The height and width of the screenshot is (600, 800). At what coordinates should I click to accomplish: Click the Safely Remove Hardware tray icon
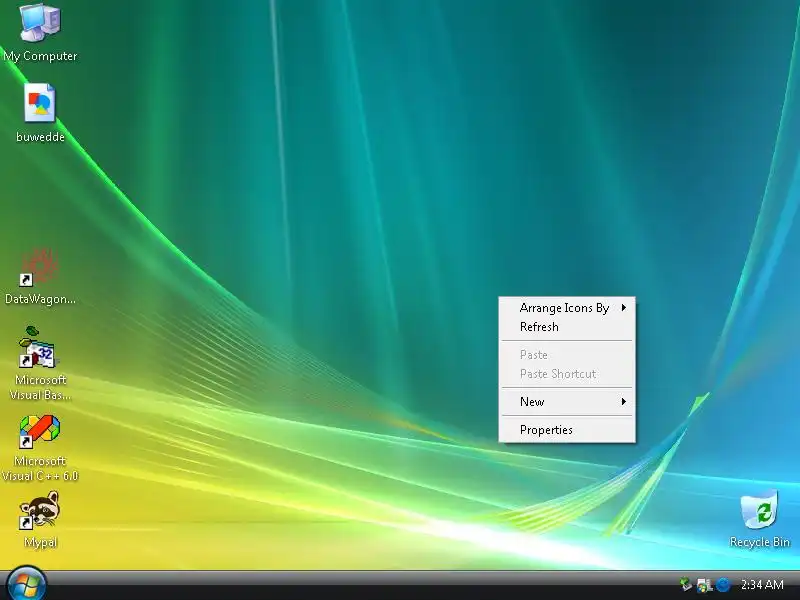click(x=686, y=584)
